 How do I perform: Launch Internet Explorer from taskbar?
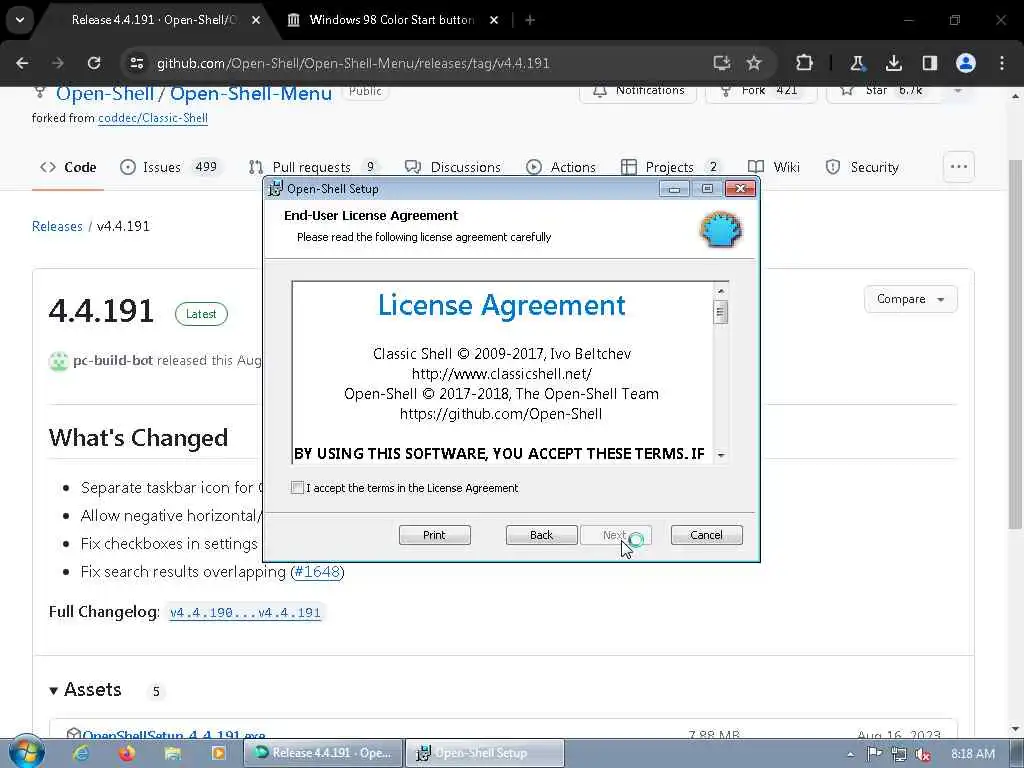pos(81,753)
